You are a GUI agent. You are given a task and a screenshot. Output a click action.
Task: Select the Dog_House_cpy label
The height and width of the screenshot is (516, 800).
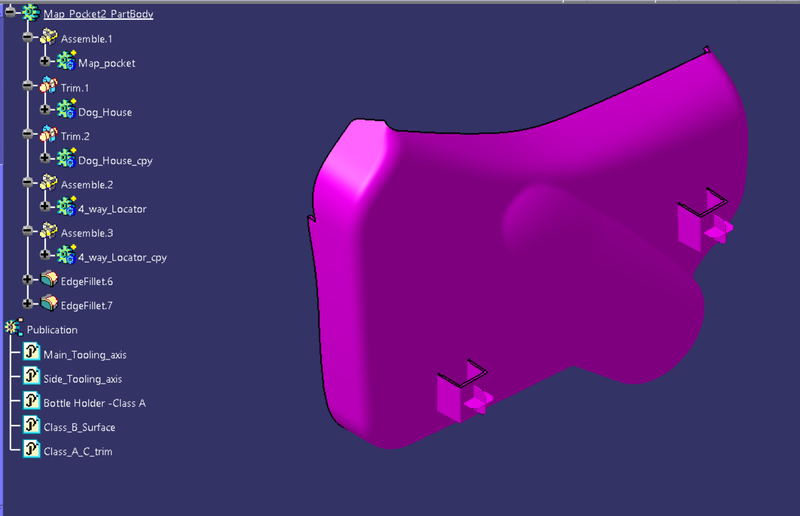(115, 161)
